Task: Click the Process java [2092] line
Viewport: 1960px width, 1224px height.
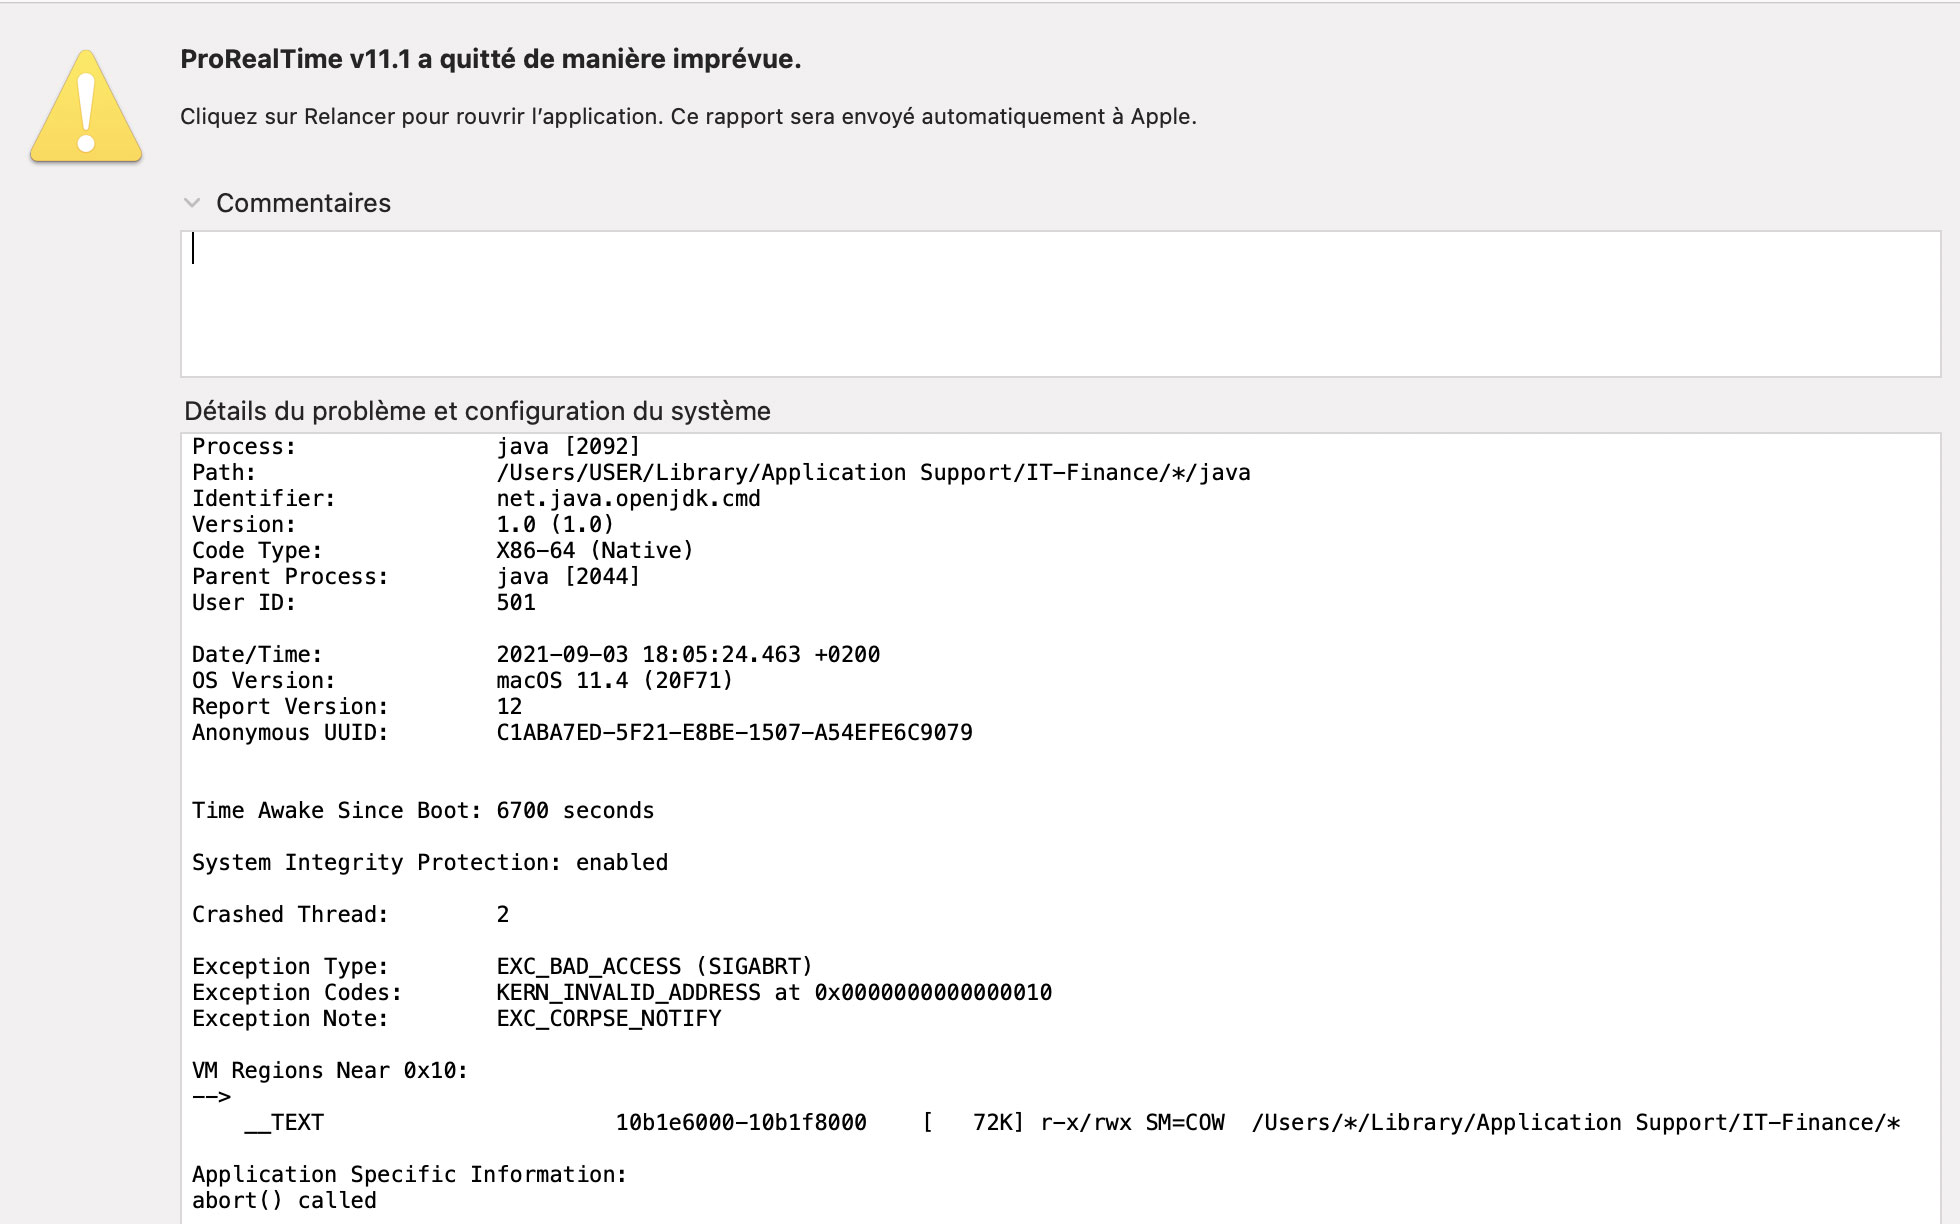Action: coord(415,446)
